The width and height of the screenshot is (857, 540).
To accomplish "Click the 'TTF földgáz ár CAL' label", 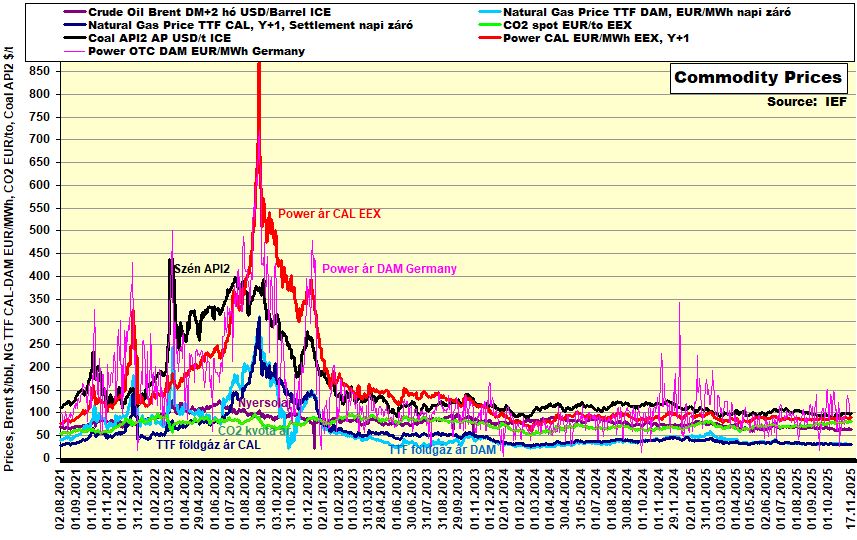I will (x=208, y=445).
